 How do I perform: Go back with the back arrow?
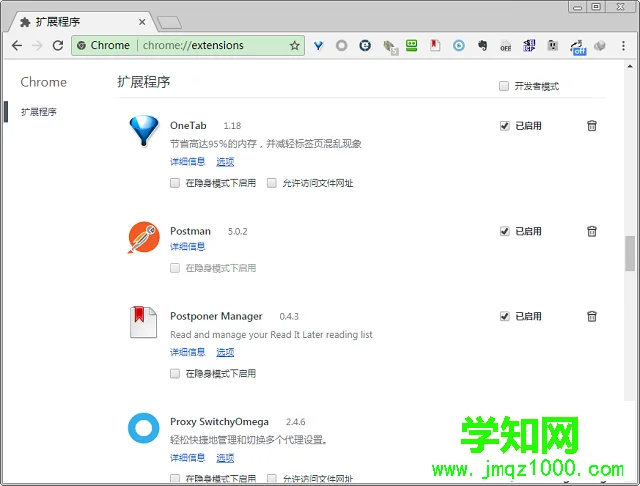[17, 45]
